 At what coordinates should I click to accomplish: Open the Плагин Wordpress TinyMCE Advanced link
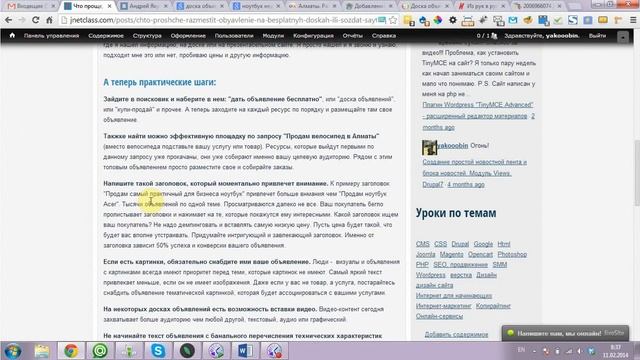pyautogui.click(x=478, y=111)
